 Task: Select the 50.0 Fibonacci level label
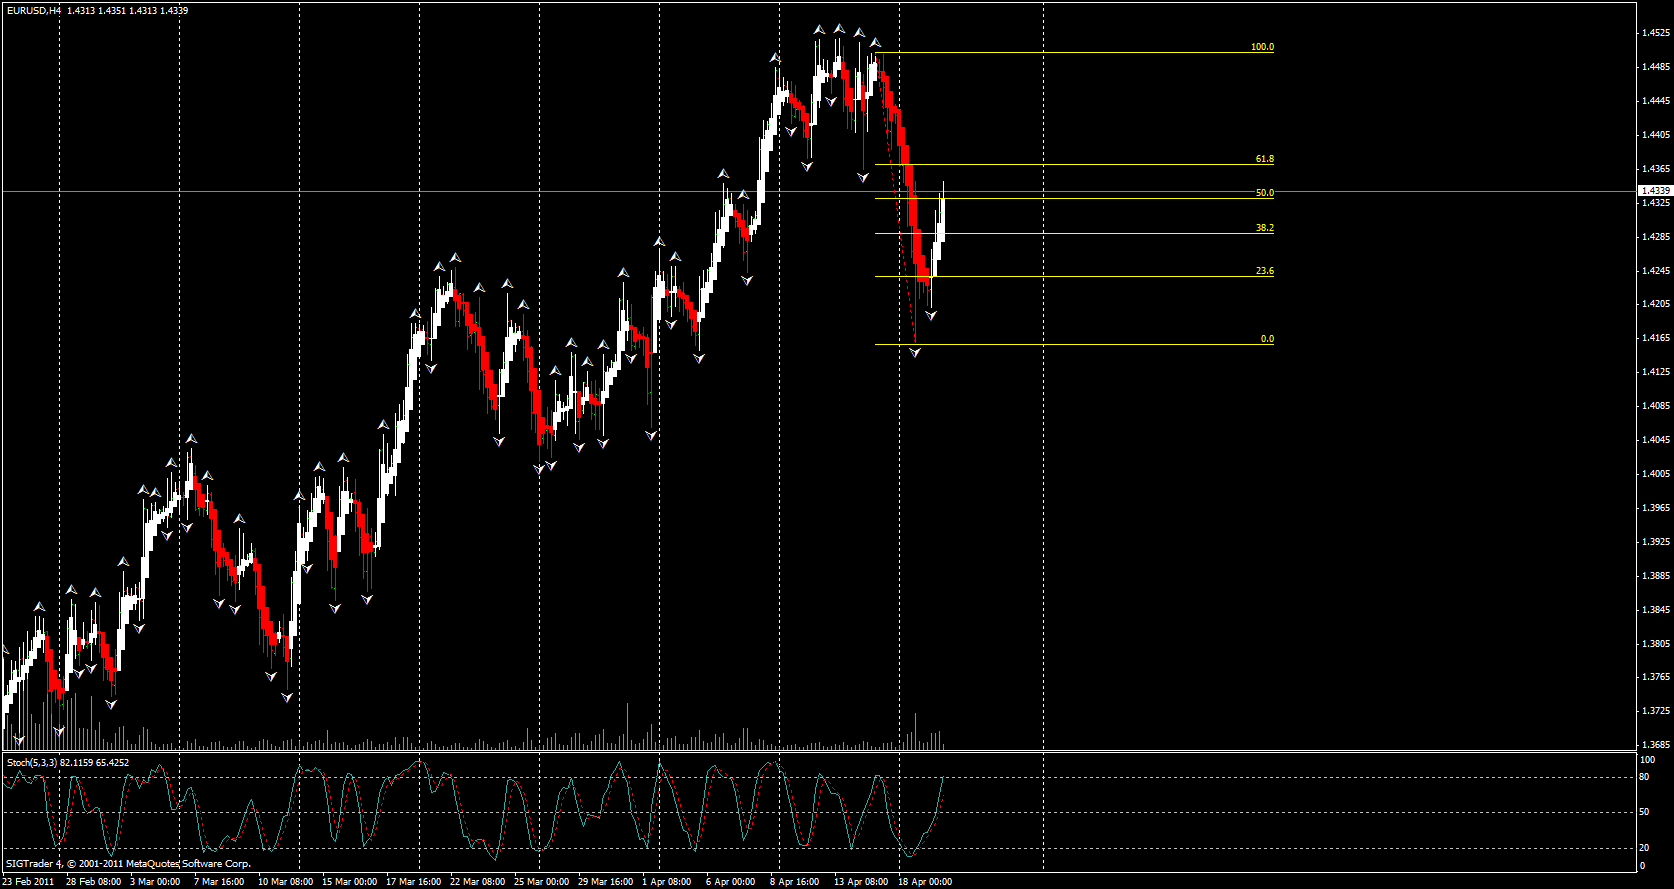click(x=1264, y=193)
